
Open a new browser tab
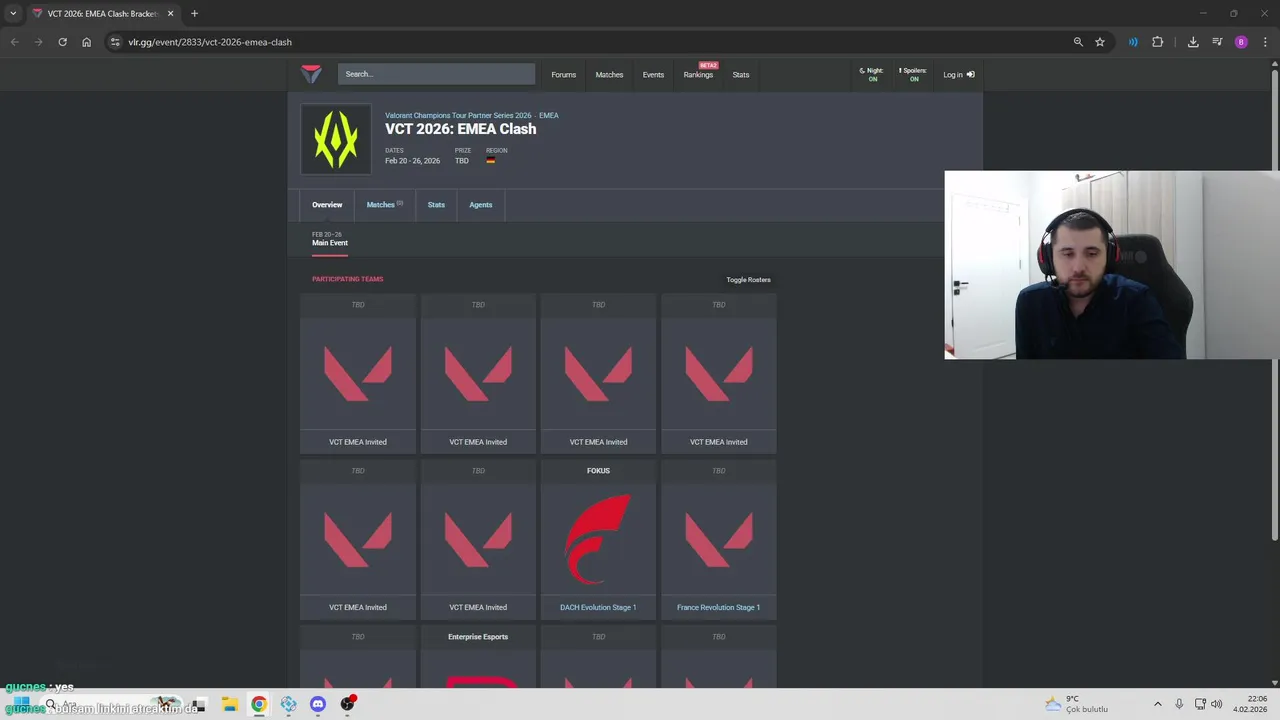point(194,14)
